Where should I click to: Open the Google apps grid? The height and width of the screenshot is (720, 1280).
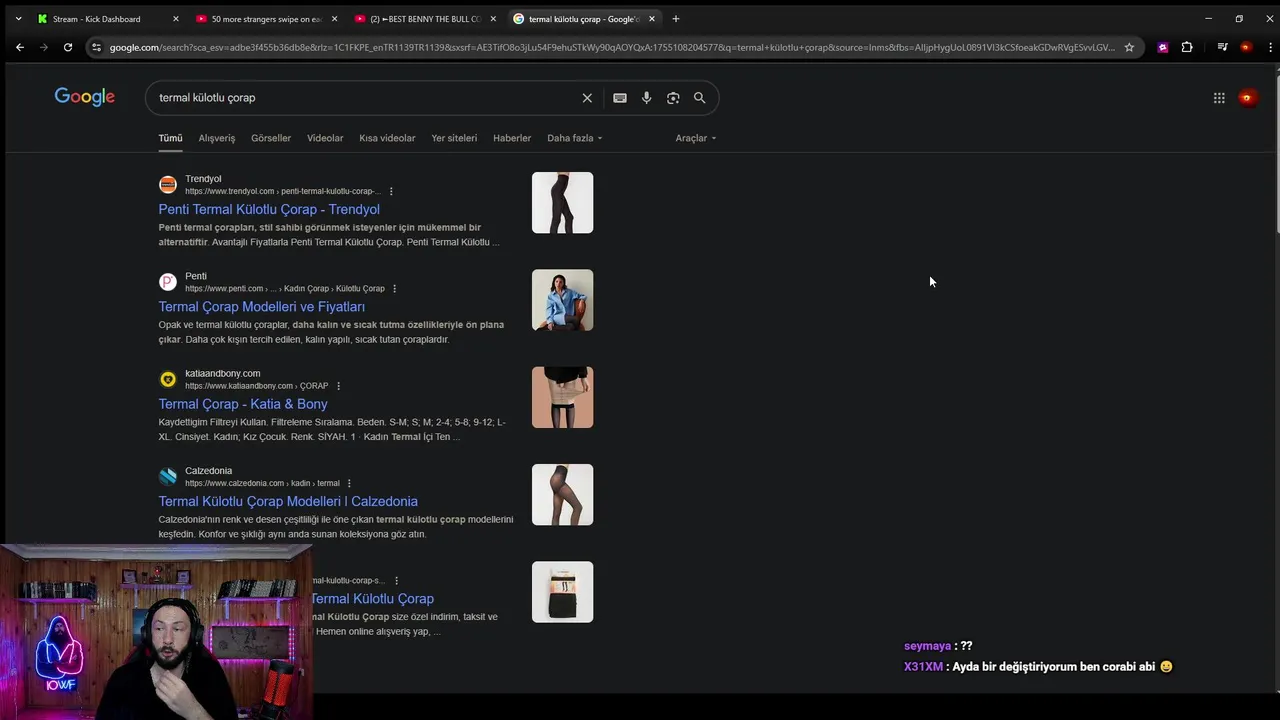tap(1219, 98)
